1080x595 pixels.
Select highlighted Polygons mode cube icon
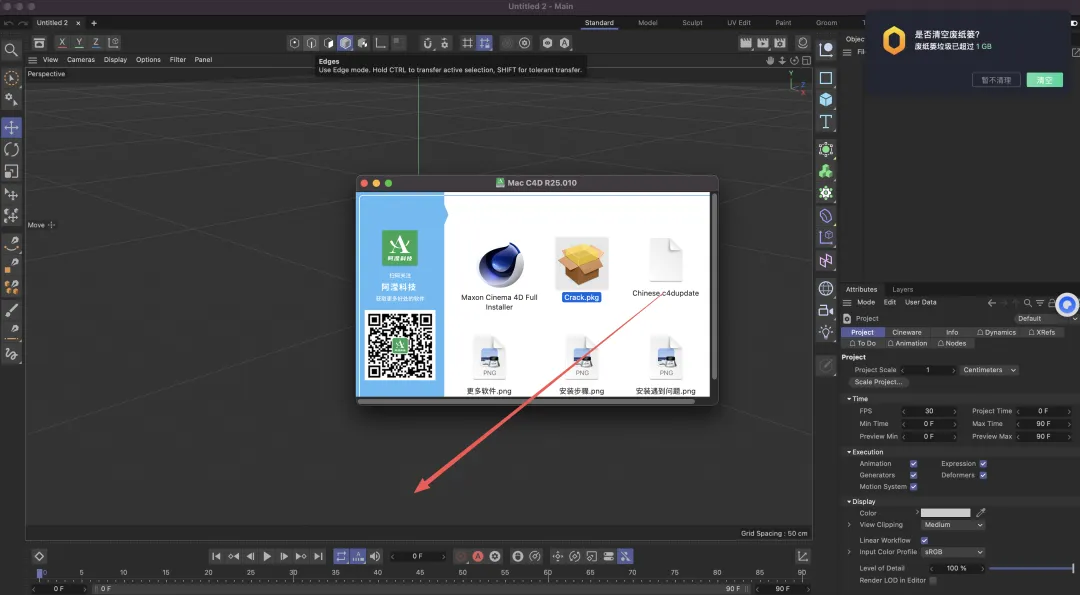tap(346, 43)
